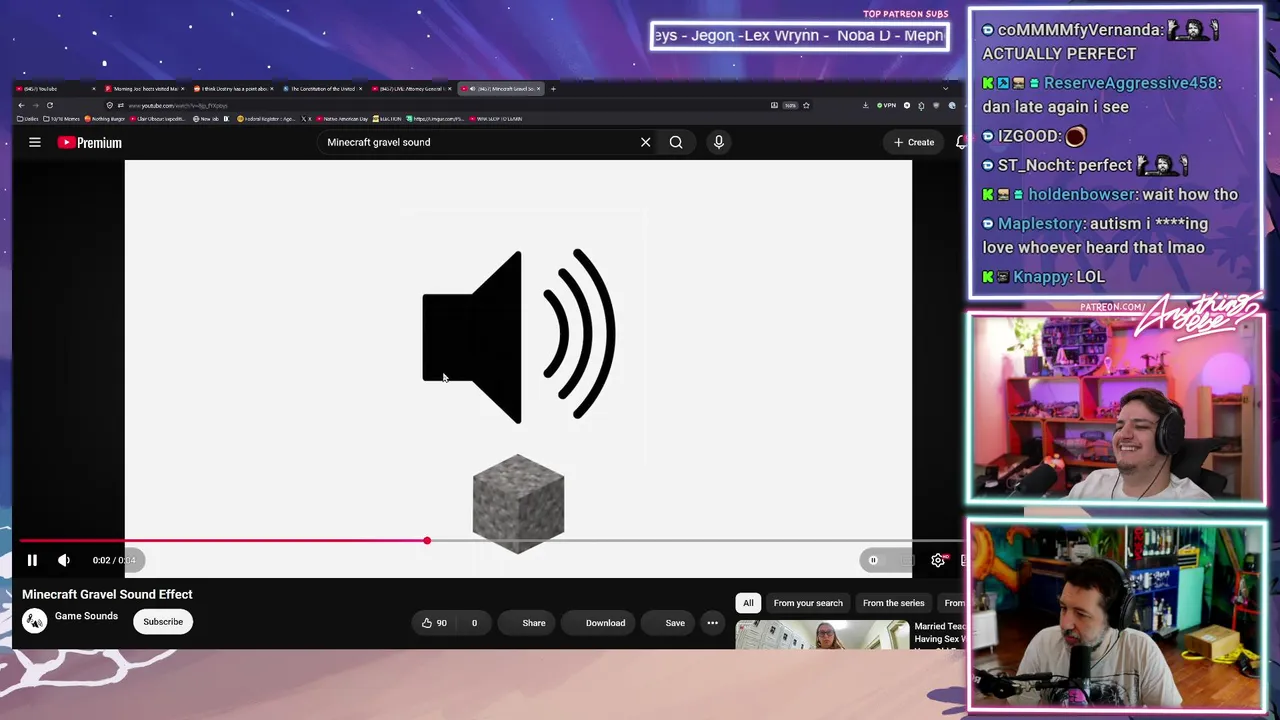Bookmark this page with the star
Image resolution: width=1280 pixels, height=720 pixels.
(x=806, y=105)
